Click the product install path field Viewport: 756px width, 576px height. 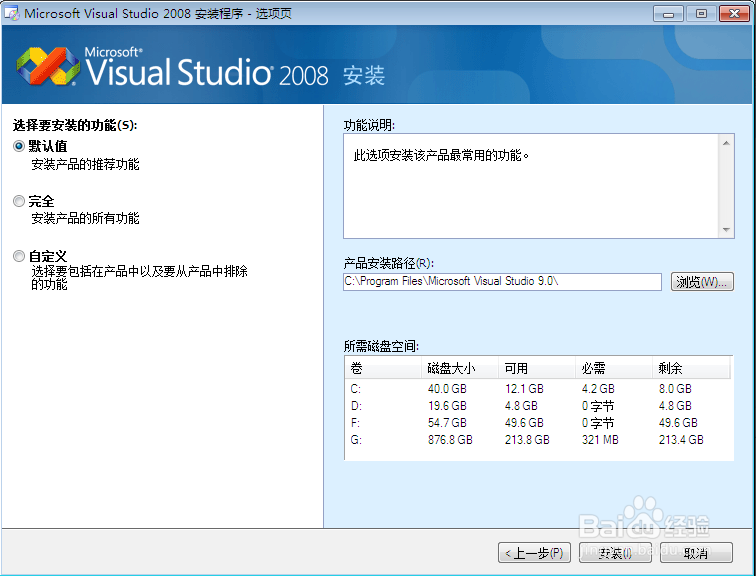coord(502,281)
